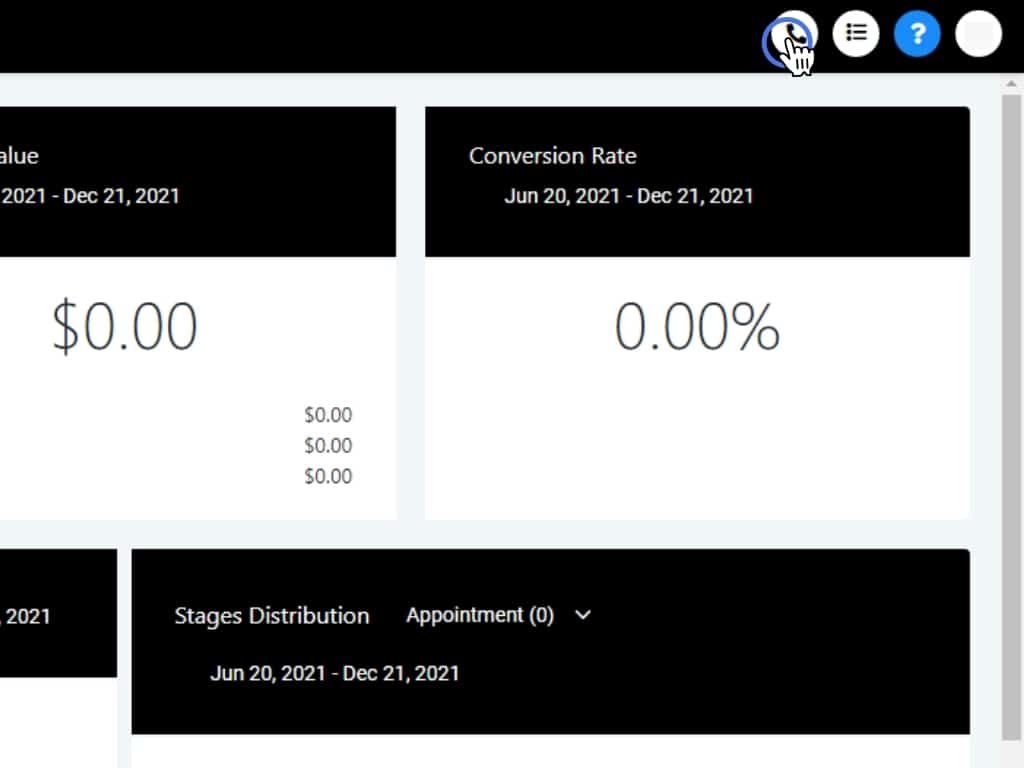Open the Appointment (0) pipeline dropdown

[x=480, y=615]
